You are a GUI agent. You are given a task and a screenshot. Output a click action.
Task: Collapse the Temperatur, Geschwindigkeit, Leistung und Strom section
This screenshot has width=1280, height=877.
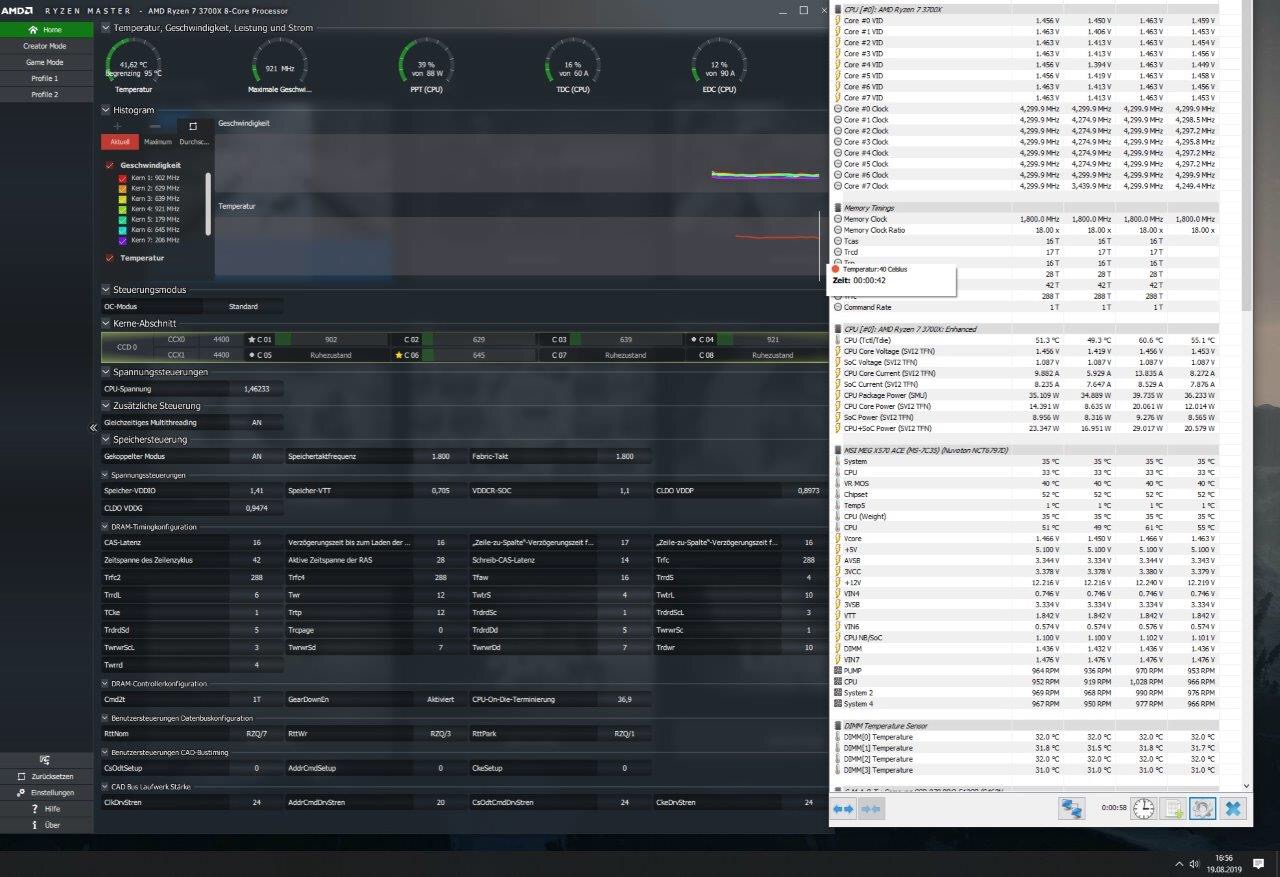point(106,29)
